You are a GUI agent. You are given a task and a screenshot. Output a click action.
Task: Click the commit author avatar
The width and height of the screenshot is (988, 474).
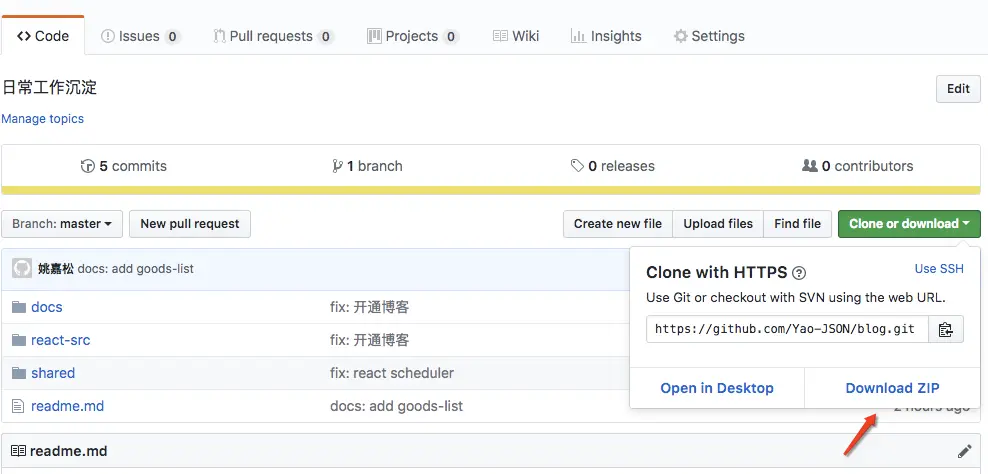click(x=22, y=268)
